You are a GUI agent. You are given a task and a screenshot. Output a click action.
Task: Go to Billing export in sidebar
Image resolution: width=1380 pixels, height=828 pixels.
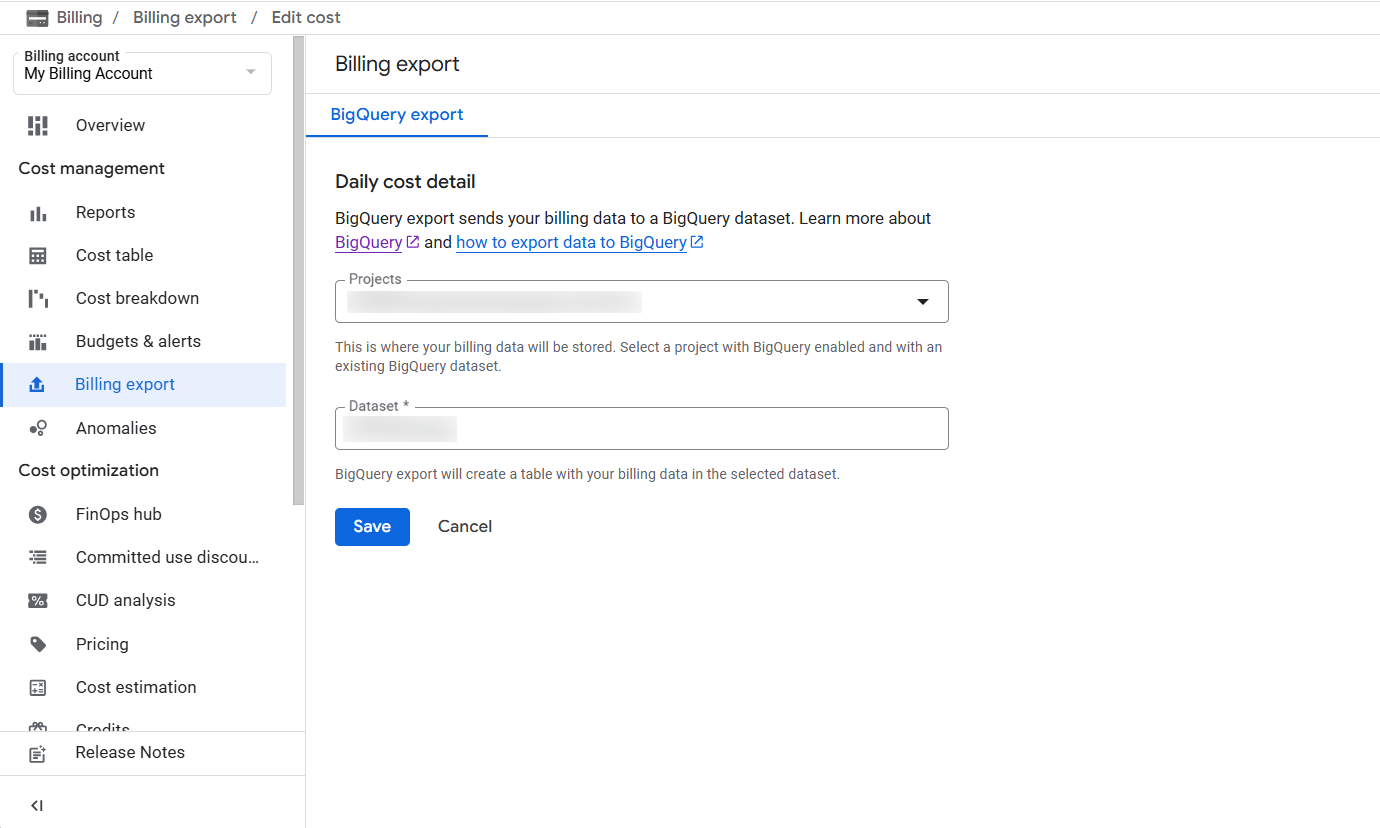125,385
